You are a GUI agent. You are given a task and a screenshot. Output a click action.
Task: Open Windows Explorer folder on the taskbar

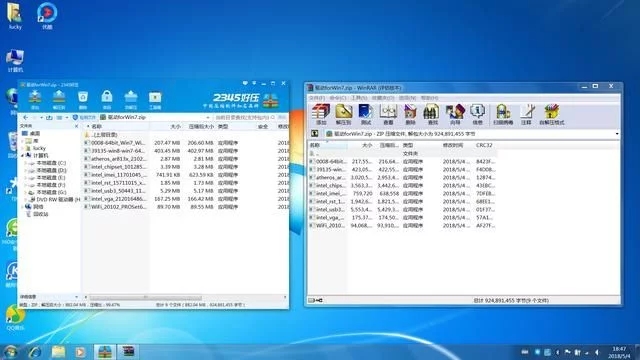pos(58,352)
